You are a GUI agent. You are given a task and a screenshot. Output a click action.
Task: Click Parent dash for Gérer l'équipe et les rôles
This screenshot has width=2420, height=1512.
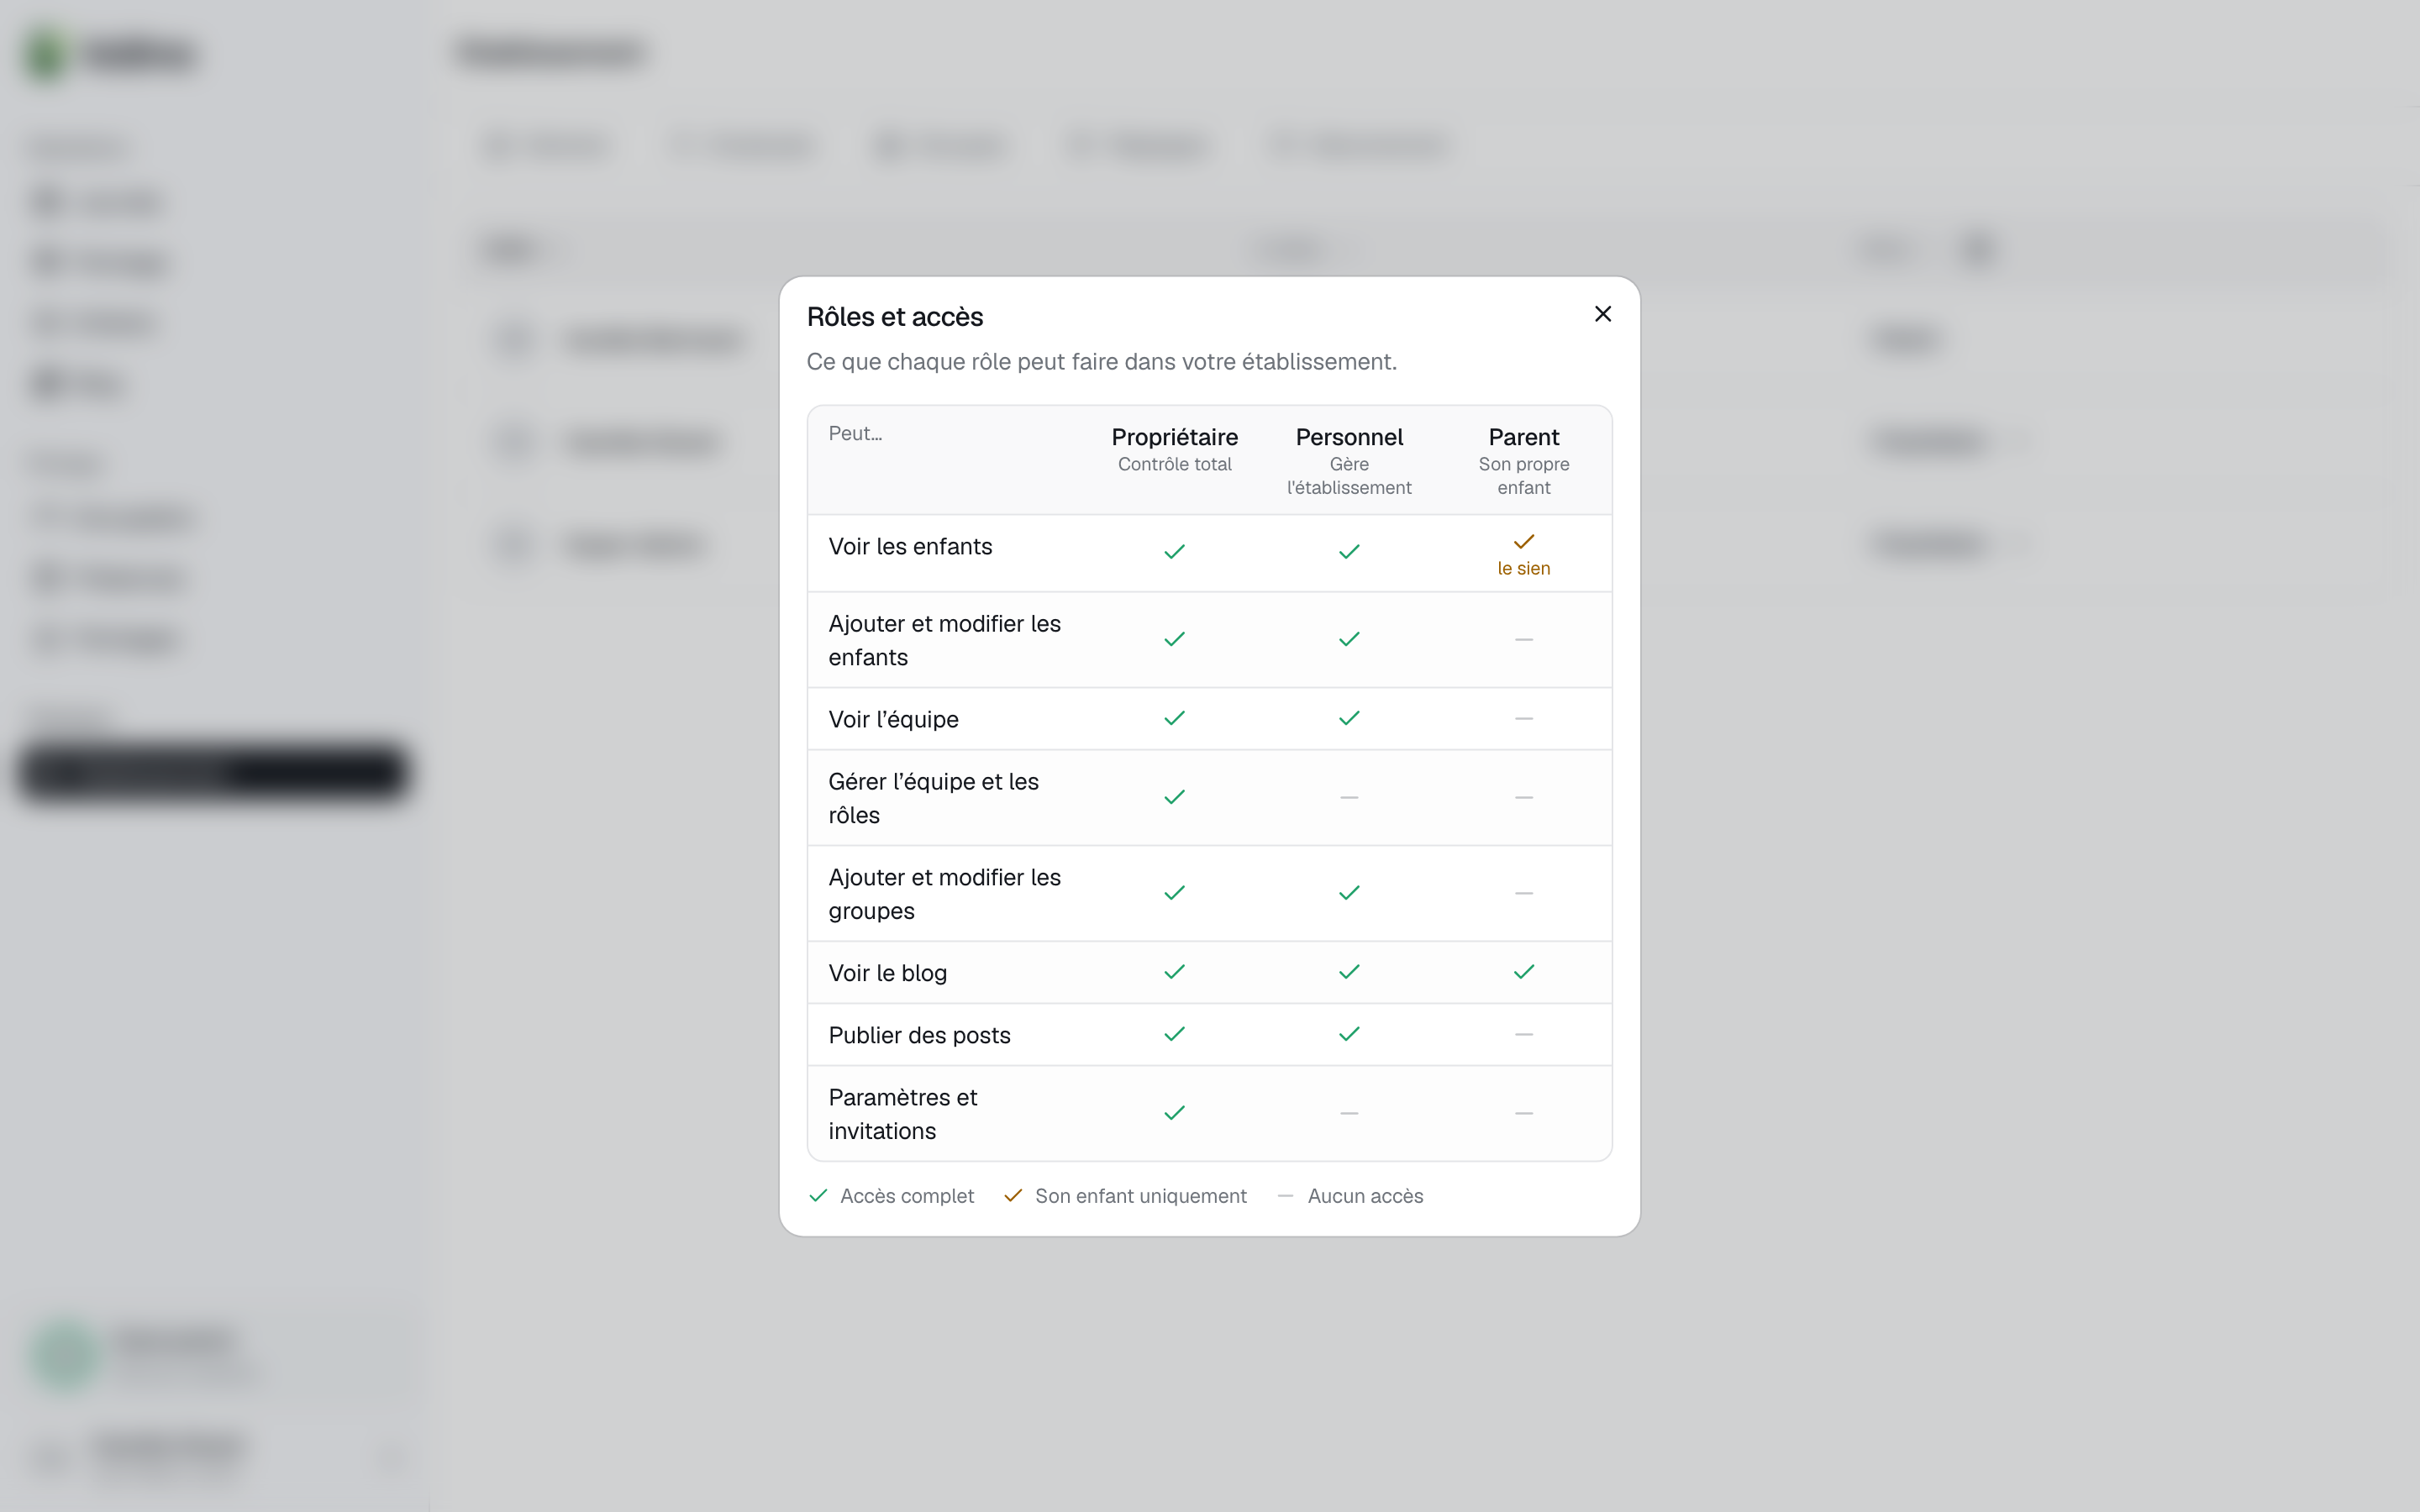click(x=1523, y=797)
